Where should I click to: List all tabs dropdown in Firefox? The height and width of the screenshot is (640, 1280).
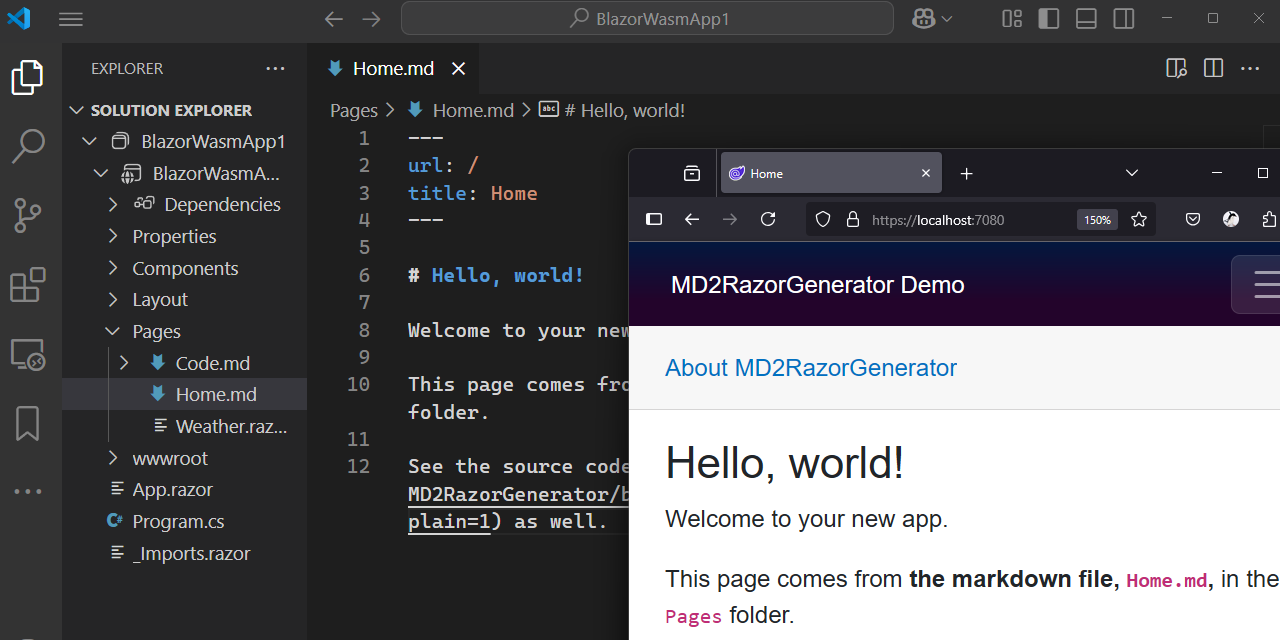coord(1132,174)
